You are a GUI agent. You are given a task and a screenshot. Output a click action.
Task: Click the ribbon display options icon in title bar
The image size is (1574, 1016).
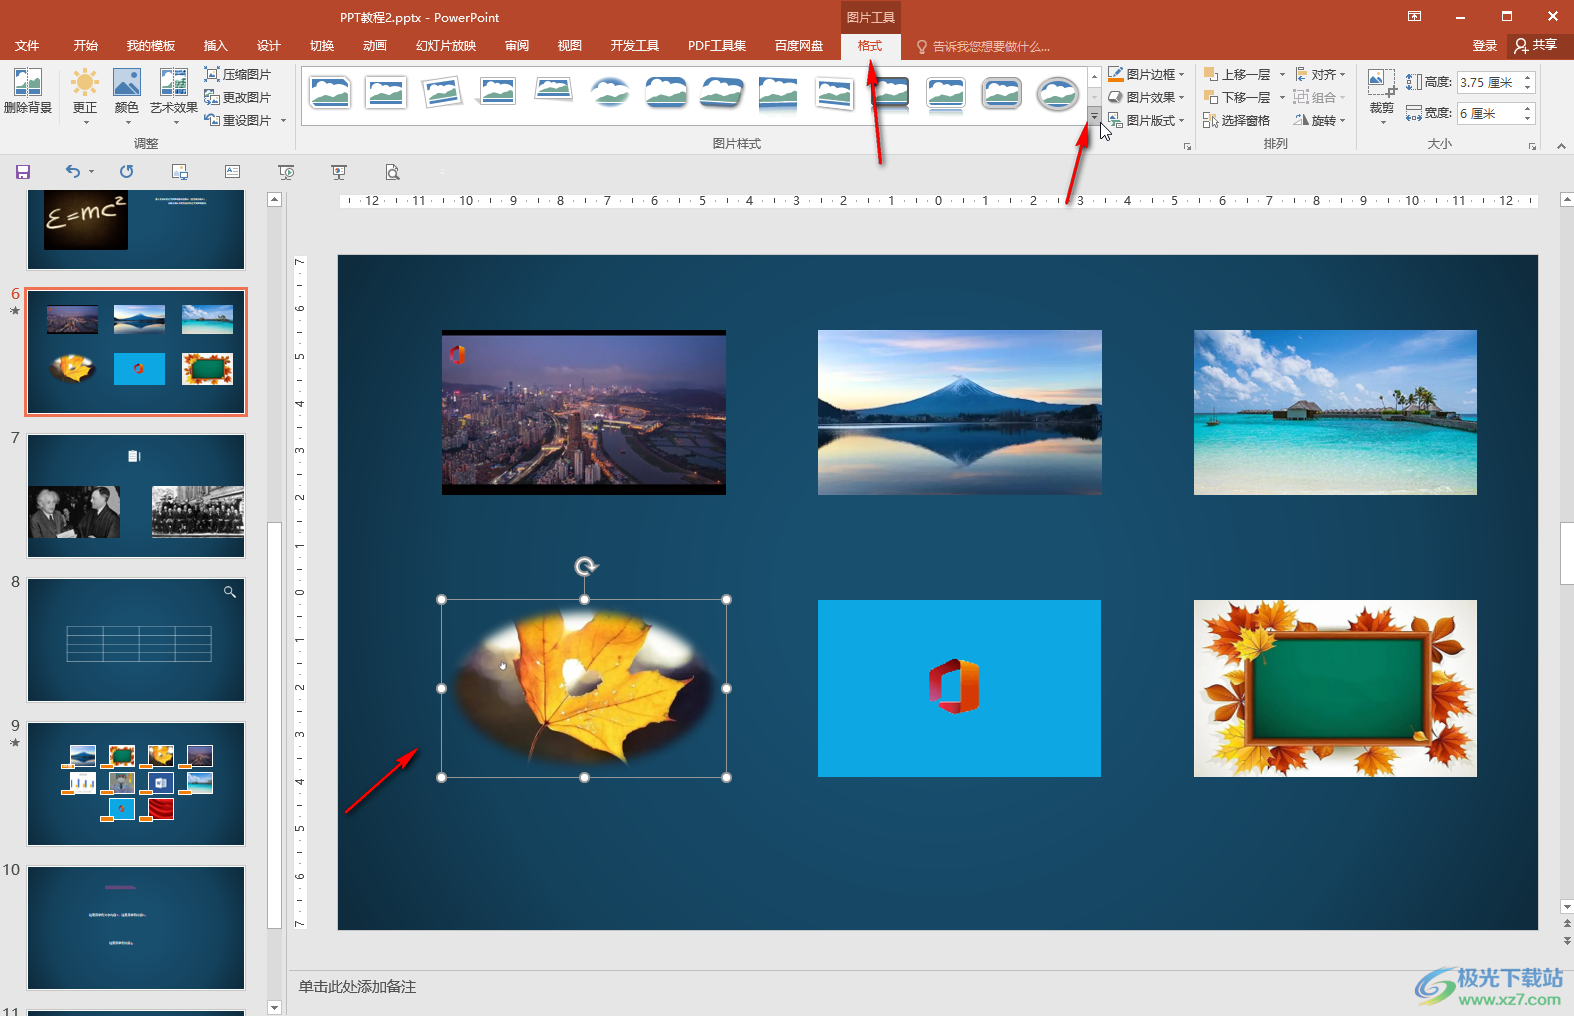coord(1414,16)
